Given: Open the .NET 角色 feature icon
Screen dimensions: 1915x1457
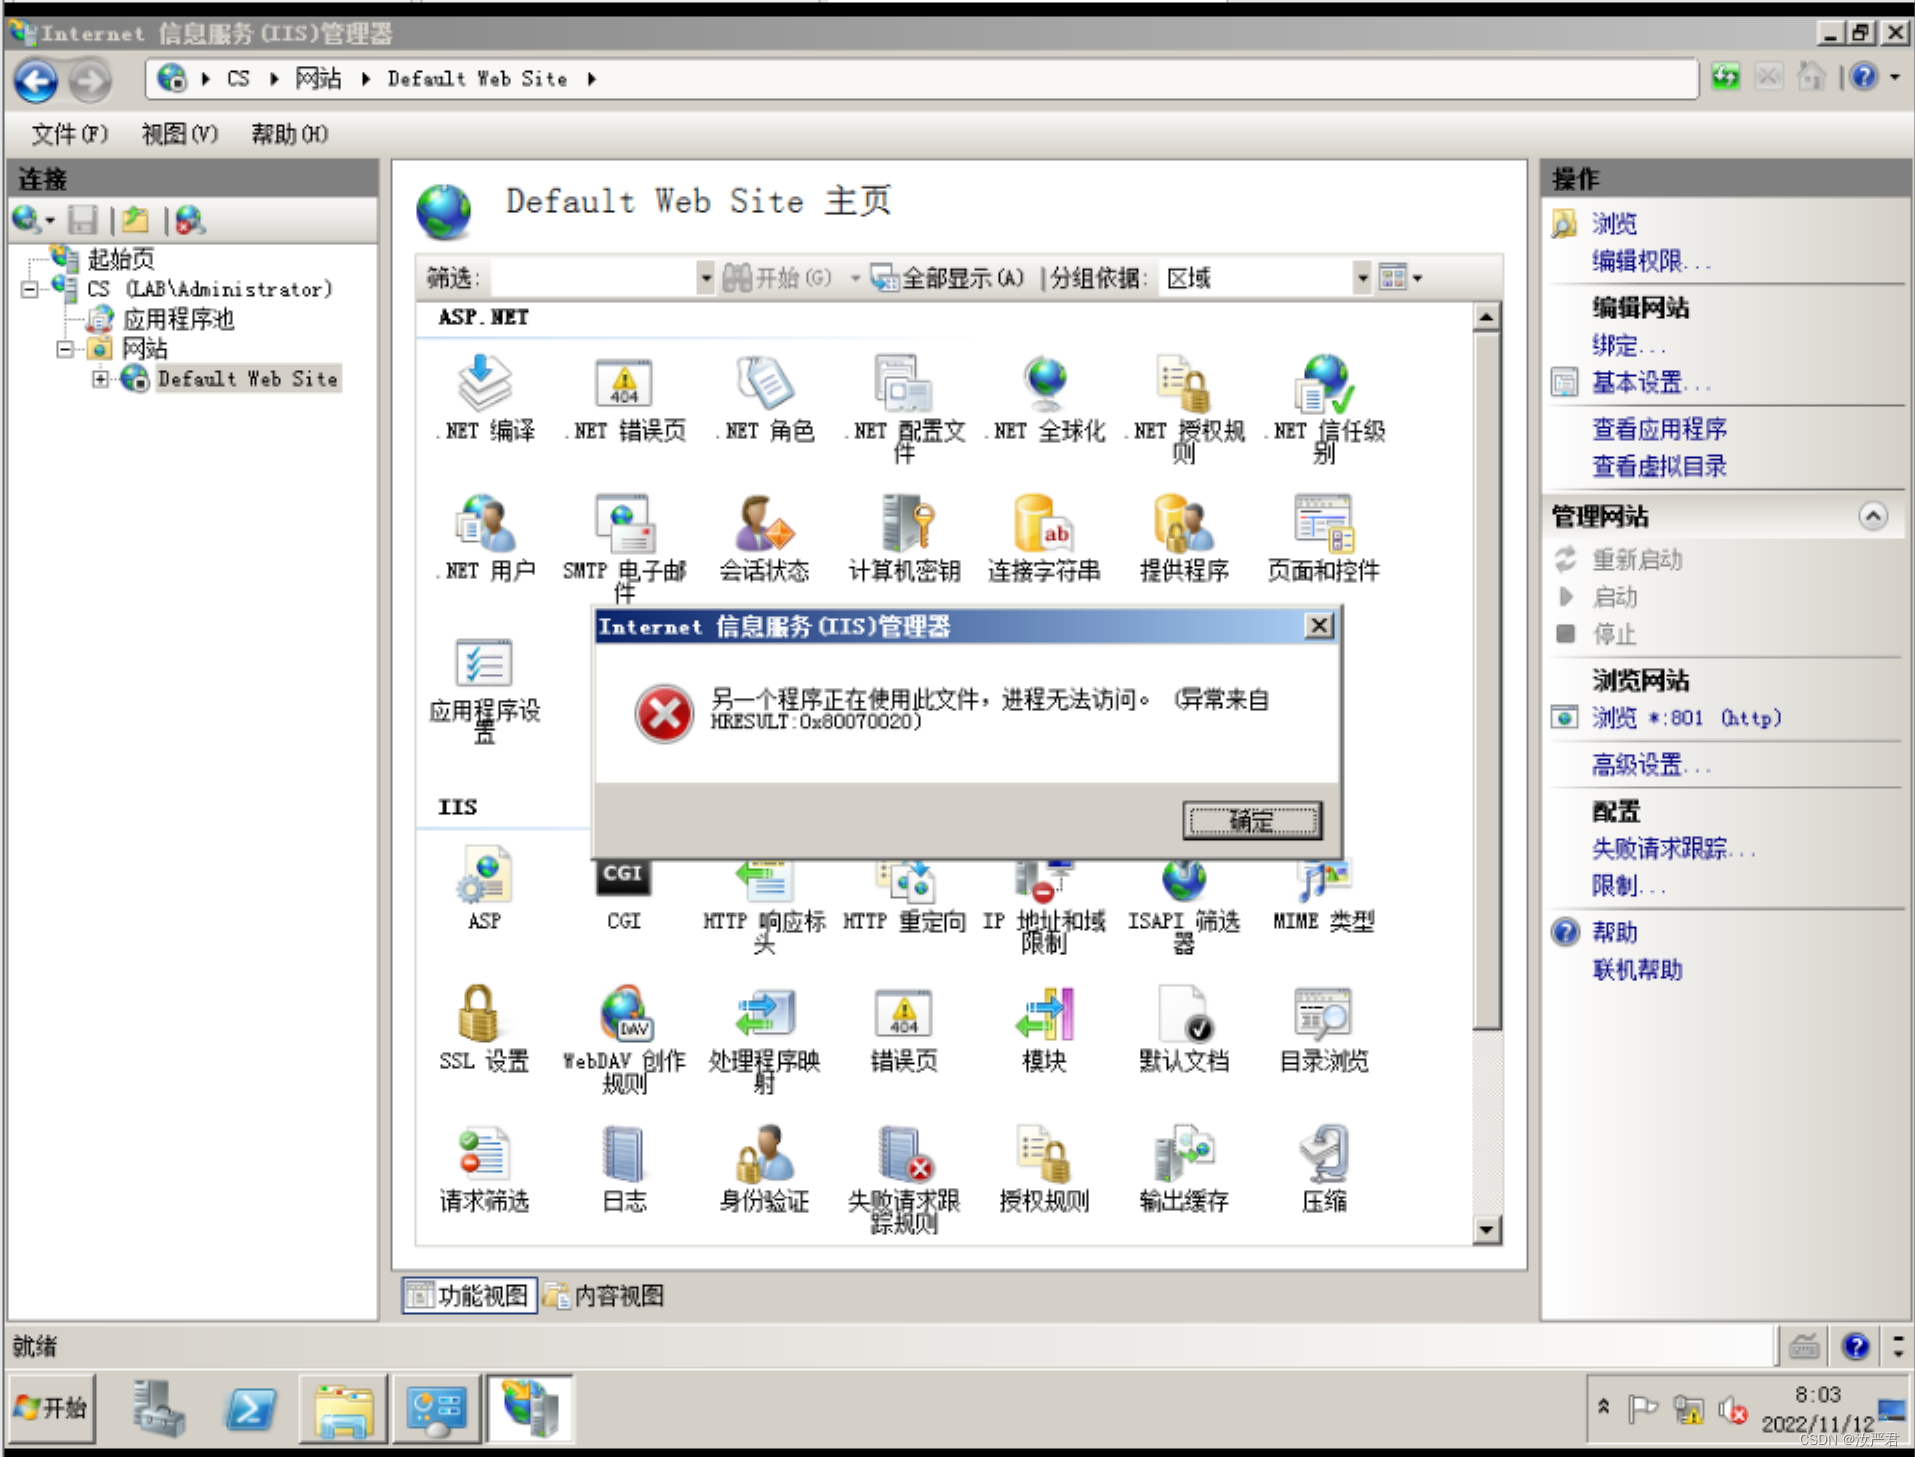Looking at the screenshot, I should (x=765, y=384).
